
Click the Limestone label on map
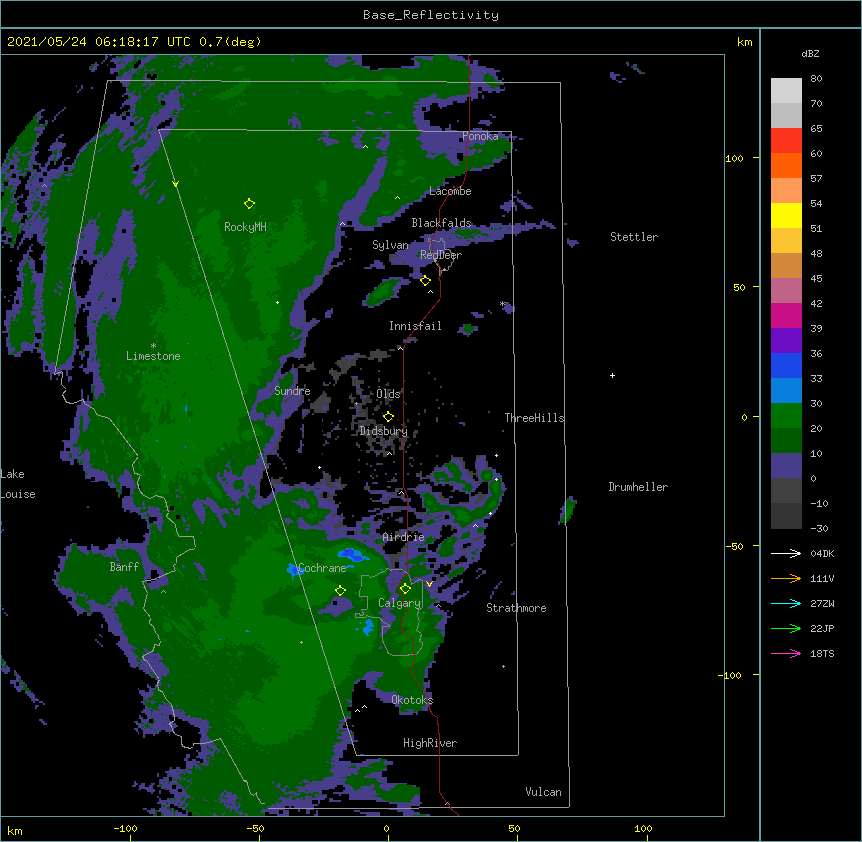coord(153,356)
